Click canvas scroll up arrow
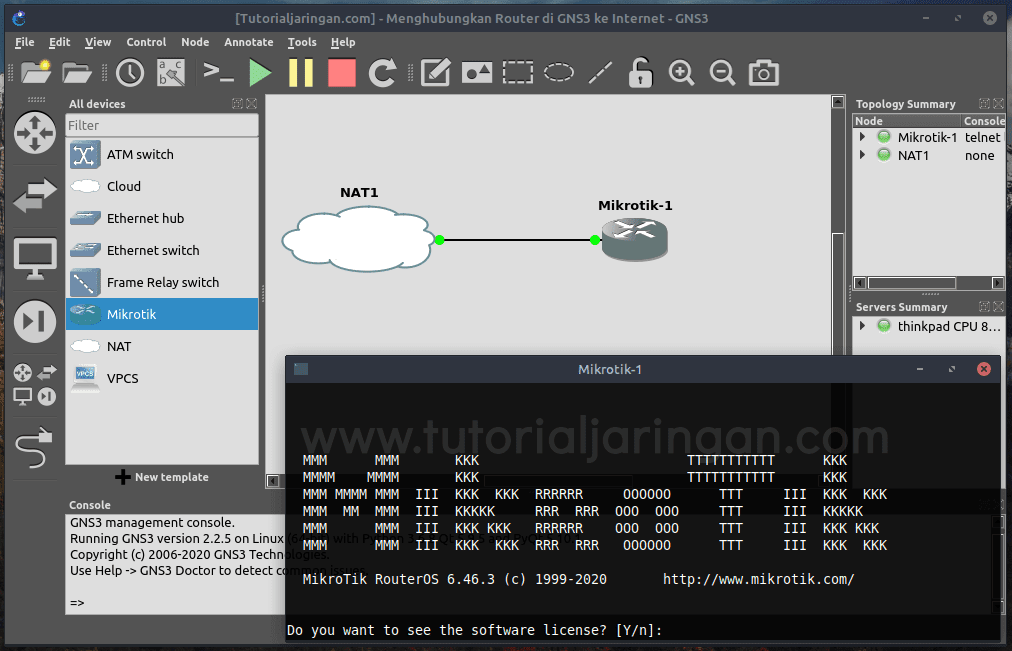This screenshot has height=651, width=1012. 838,101
